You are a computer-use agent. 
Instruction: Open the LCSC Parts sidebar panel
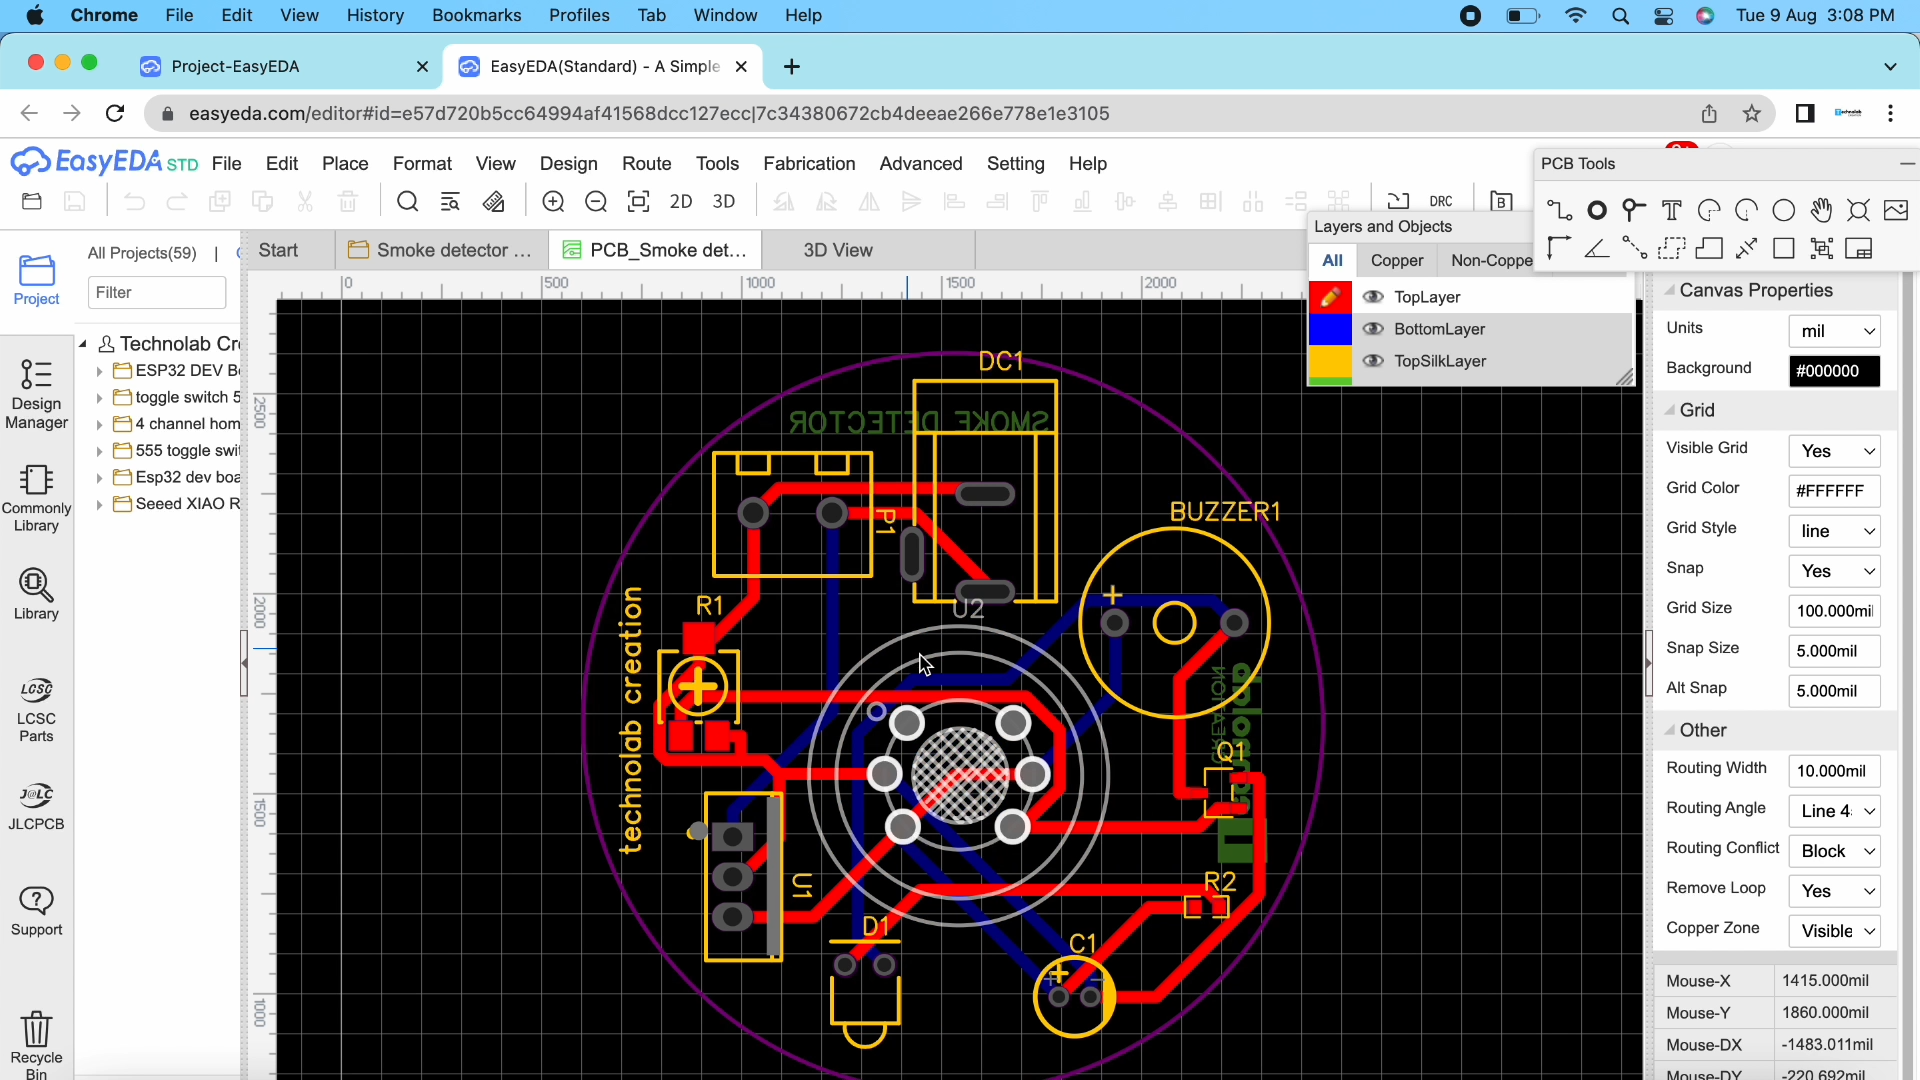(x=36, y=710)
